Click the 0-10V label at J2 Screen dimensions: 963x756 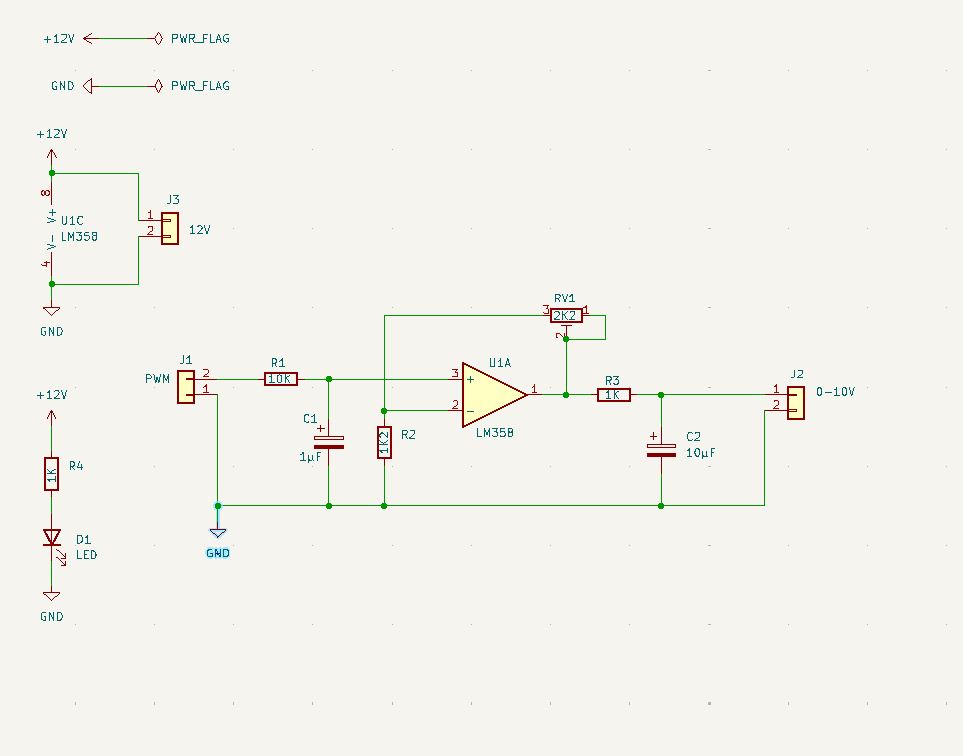835,391
